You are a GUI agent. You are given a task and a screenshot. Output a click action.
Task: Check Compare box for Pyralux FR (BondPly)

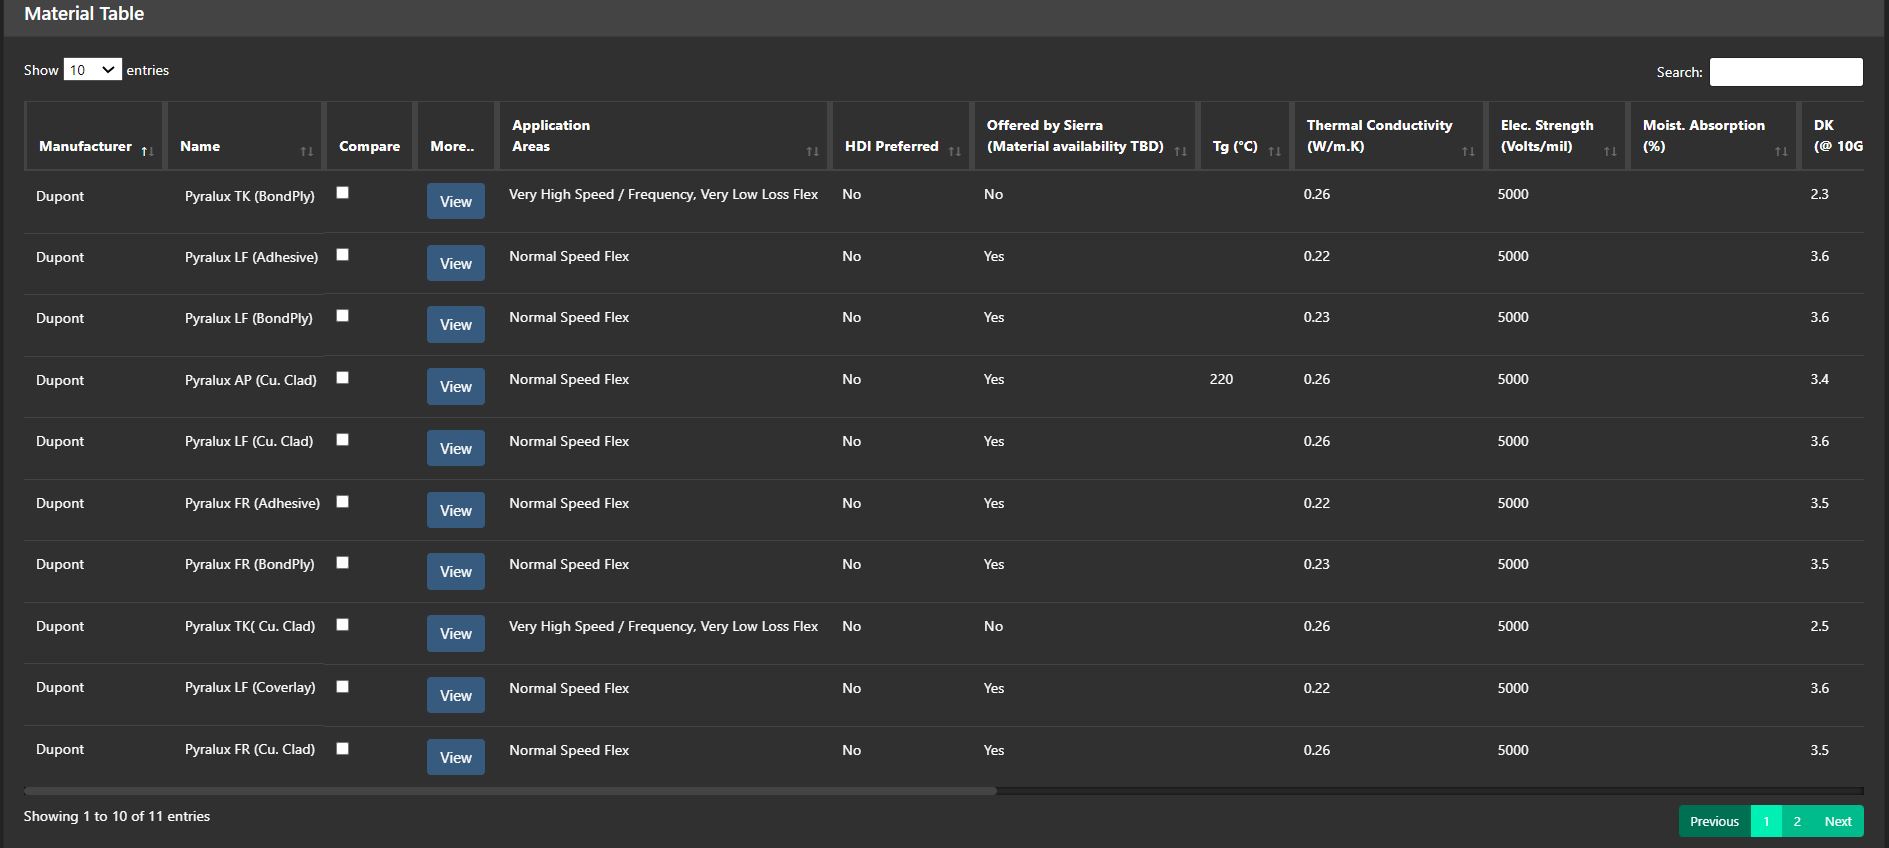343,563
